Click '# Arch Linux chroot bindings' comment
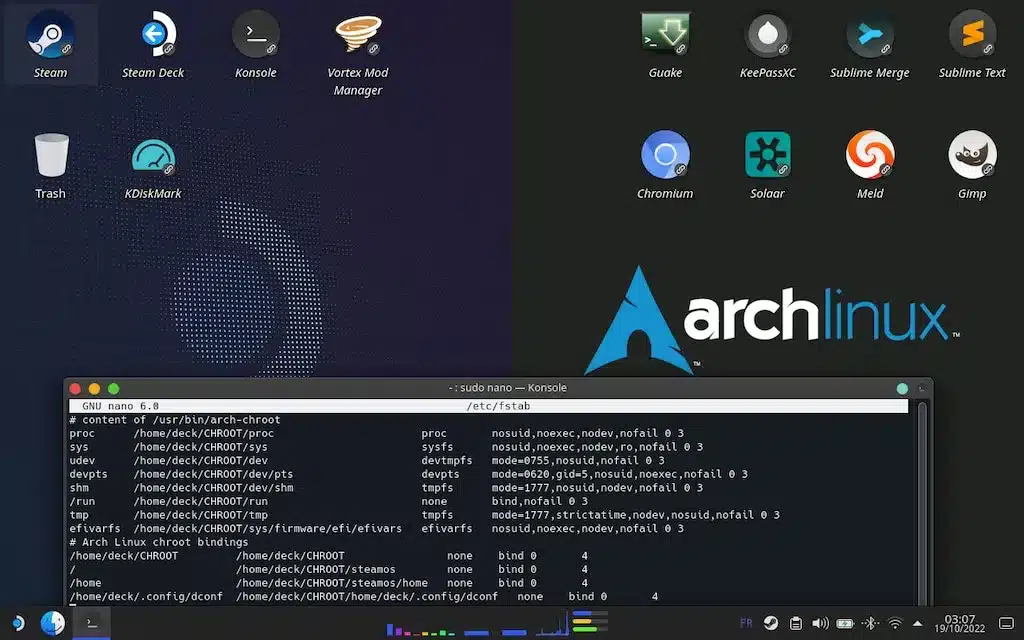 [159, 542]
